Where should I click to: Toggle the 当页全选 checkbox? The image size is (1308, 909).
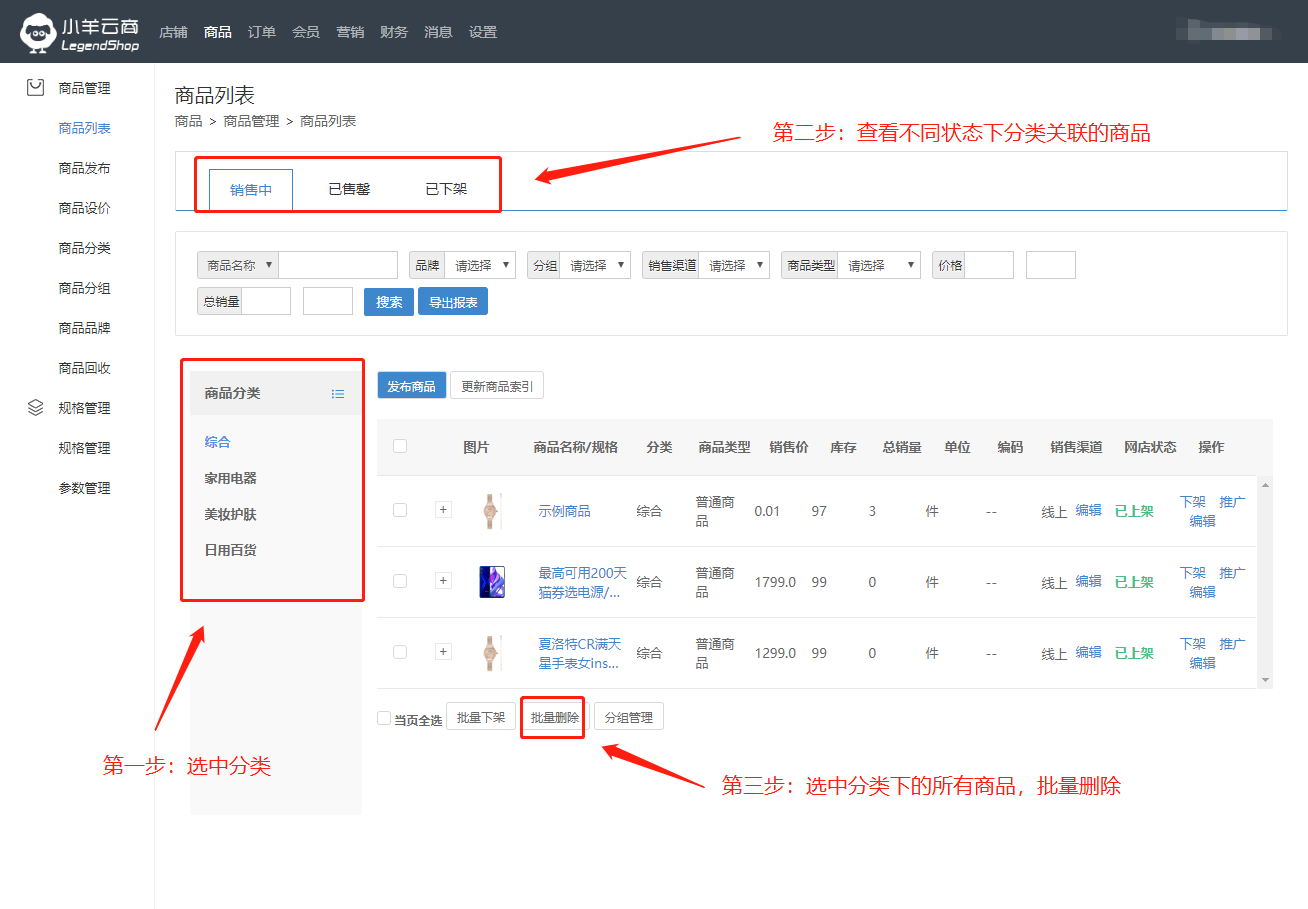pos(384,718)
